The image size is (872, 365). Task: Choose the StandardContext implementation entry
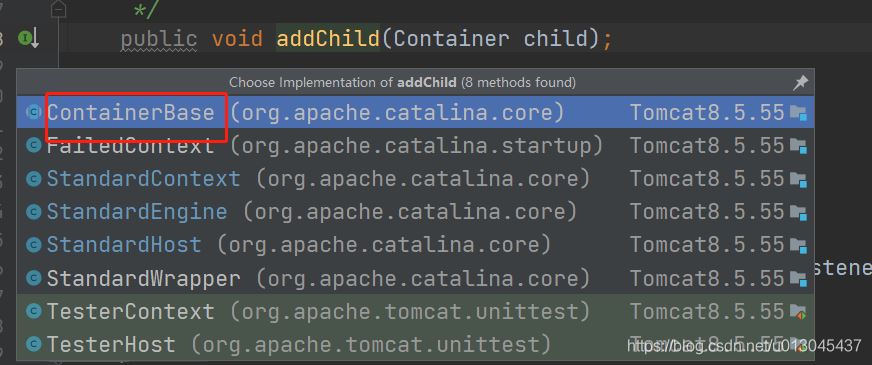tap(415, 179)
